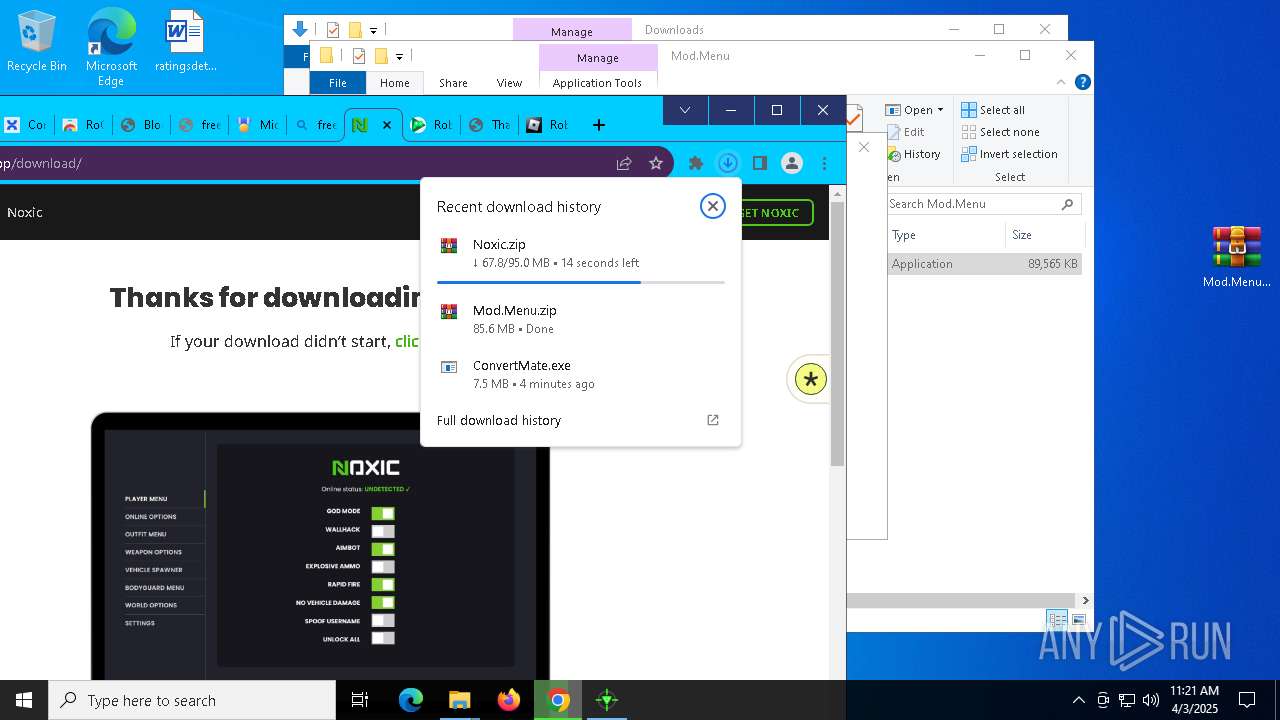Switch to the Home ribbon tab

point(394,83)
